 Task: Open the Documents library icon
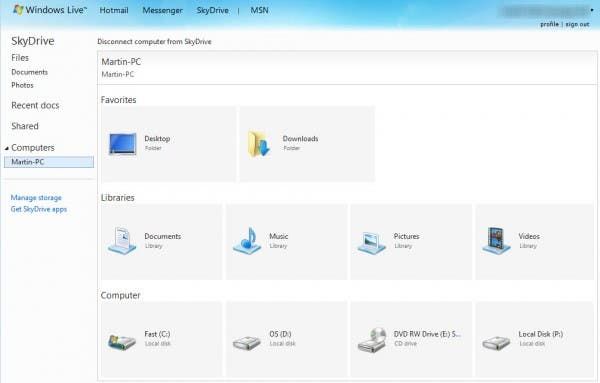(122, 241)
